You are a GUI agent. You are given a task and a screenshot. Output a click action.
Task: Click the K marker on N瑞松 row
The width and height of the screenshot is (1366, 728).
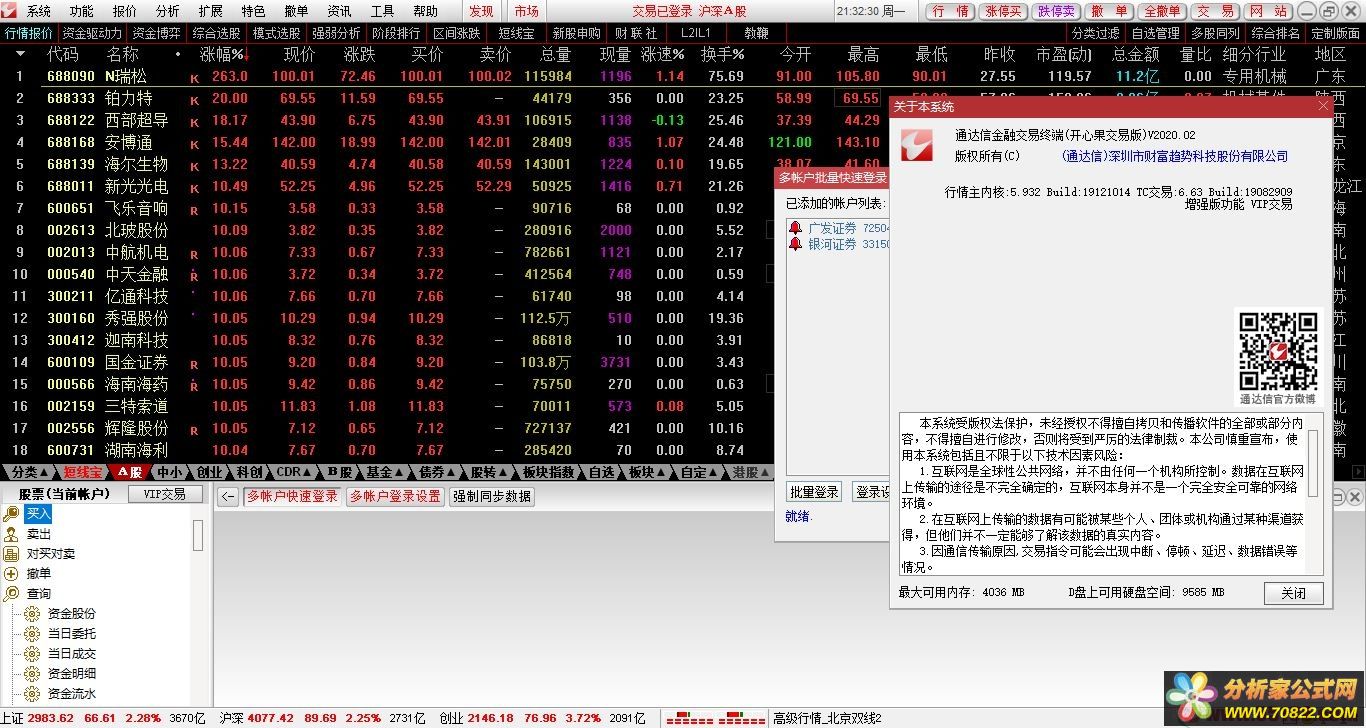pos(194,77)
